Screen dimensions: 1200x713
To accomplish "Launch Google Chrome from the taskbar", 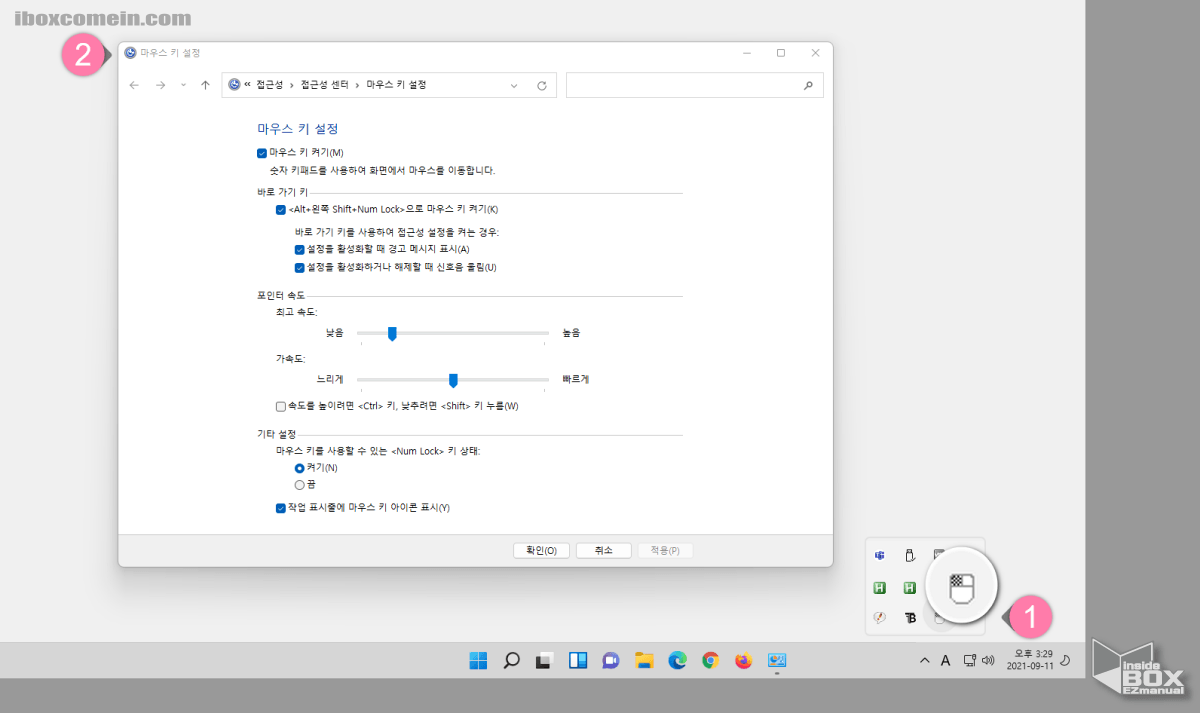I will tap(711, 660).
